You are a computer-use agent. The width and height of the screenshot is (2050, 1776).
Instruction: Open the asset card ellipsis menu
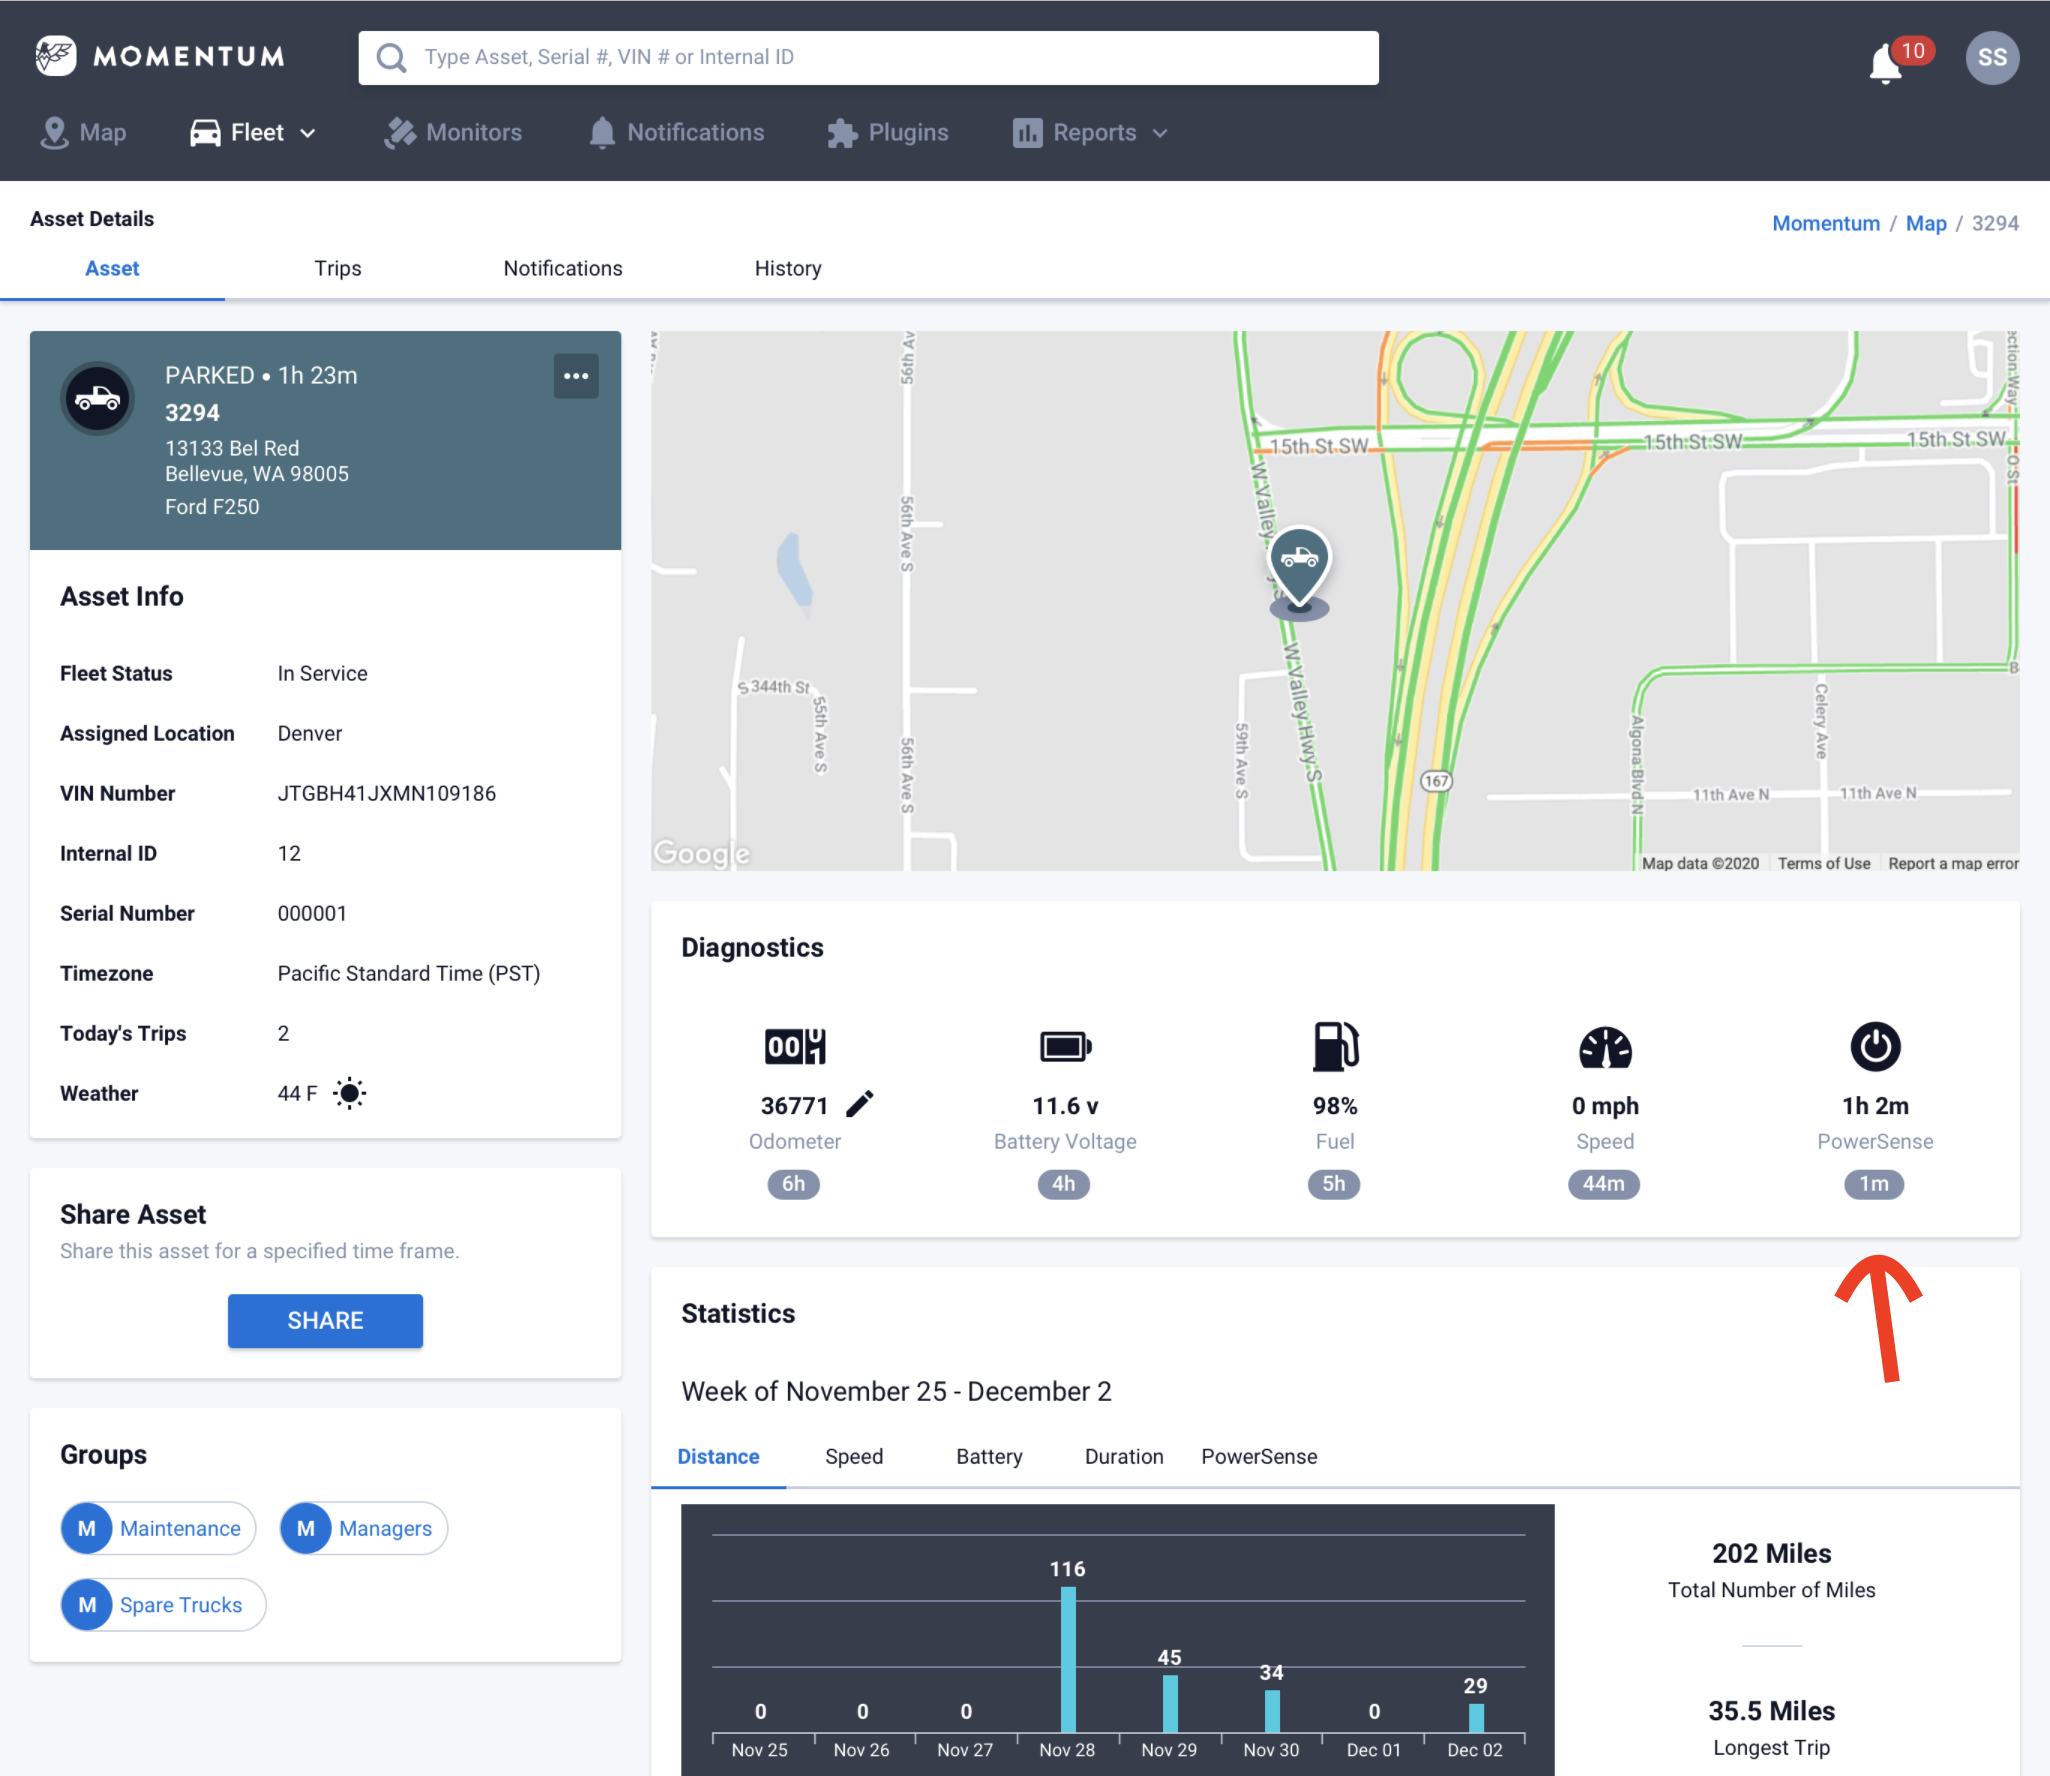tap(577, 375)
